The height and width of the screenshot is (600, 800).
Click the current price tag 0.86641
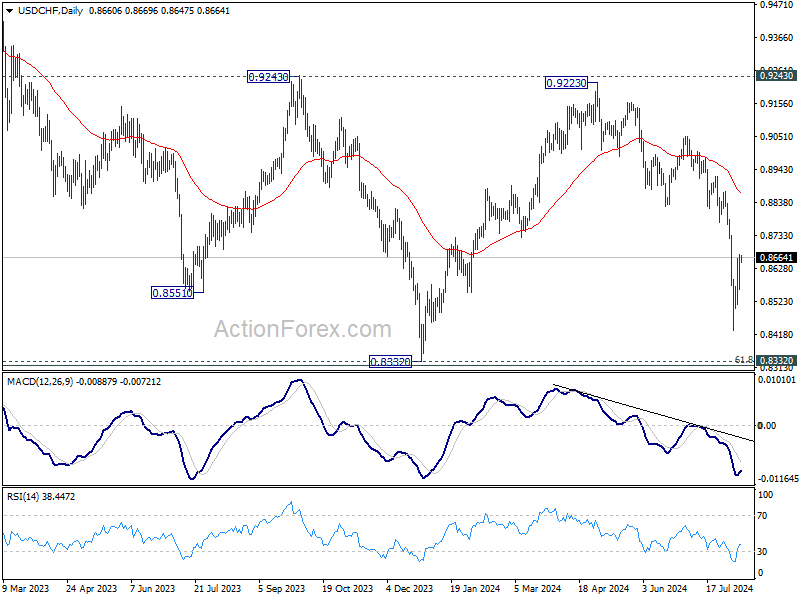tap(776, 258)
